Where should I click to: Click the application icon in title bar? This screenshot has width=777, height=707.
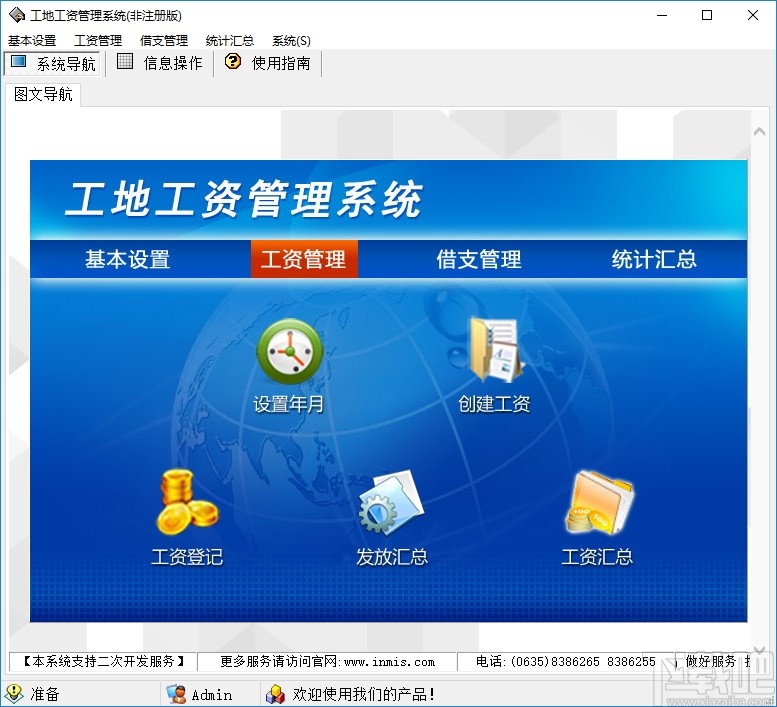click(17, 15)
